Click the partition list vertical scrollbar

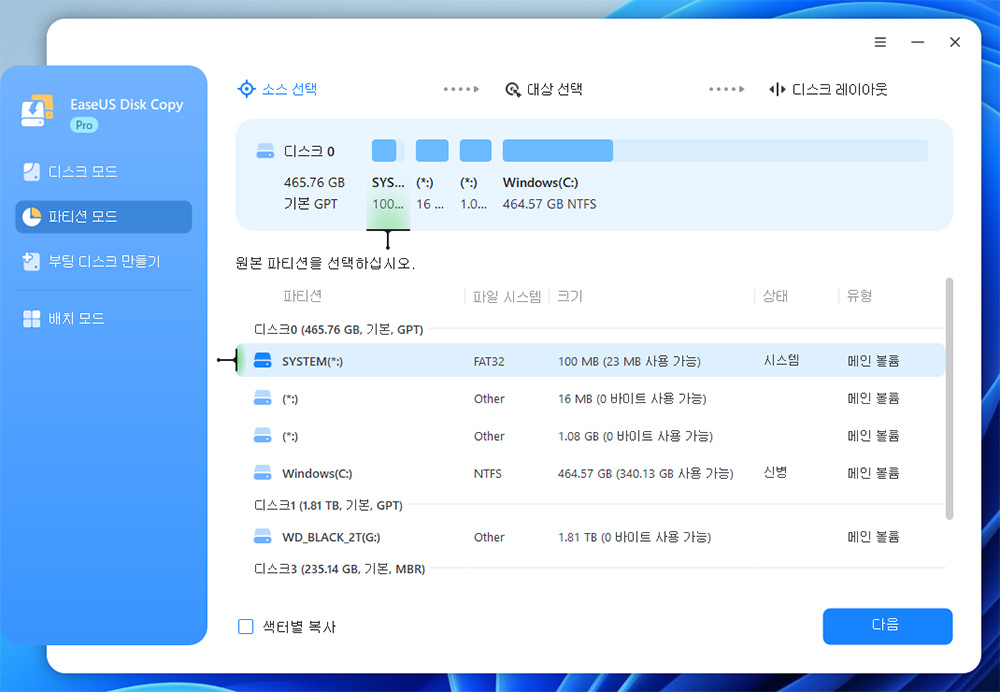[950, 399]
